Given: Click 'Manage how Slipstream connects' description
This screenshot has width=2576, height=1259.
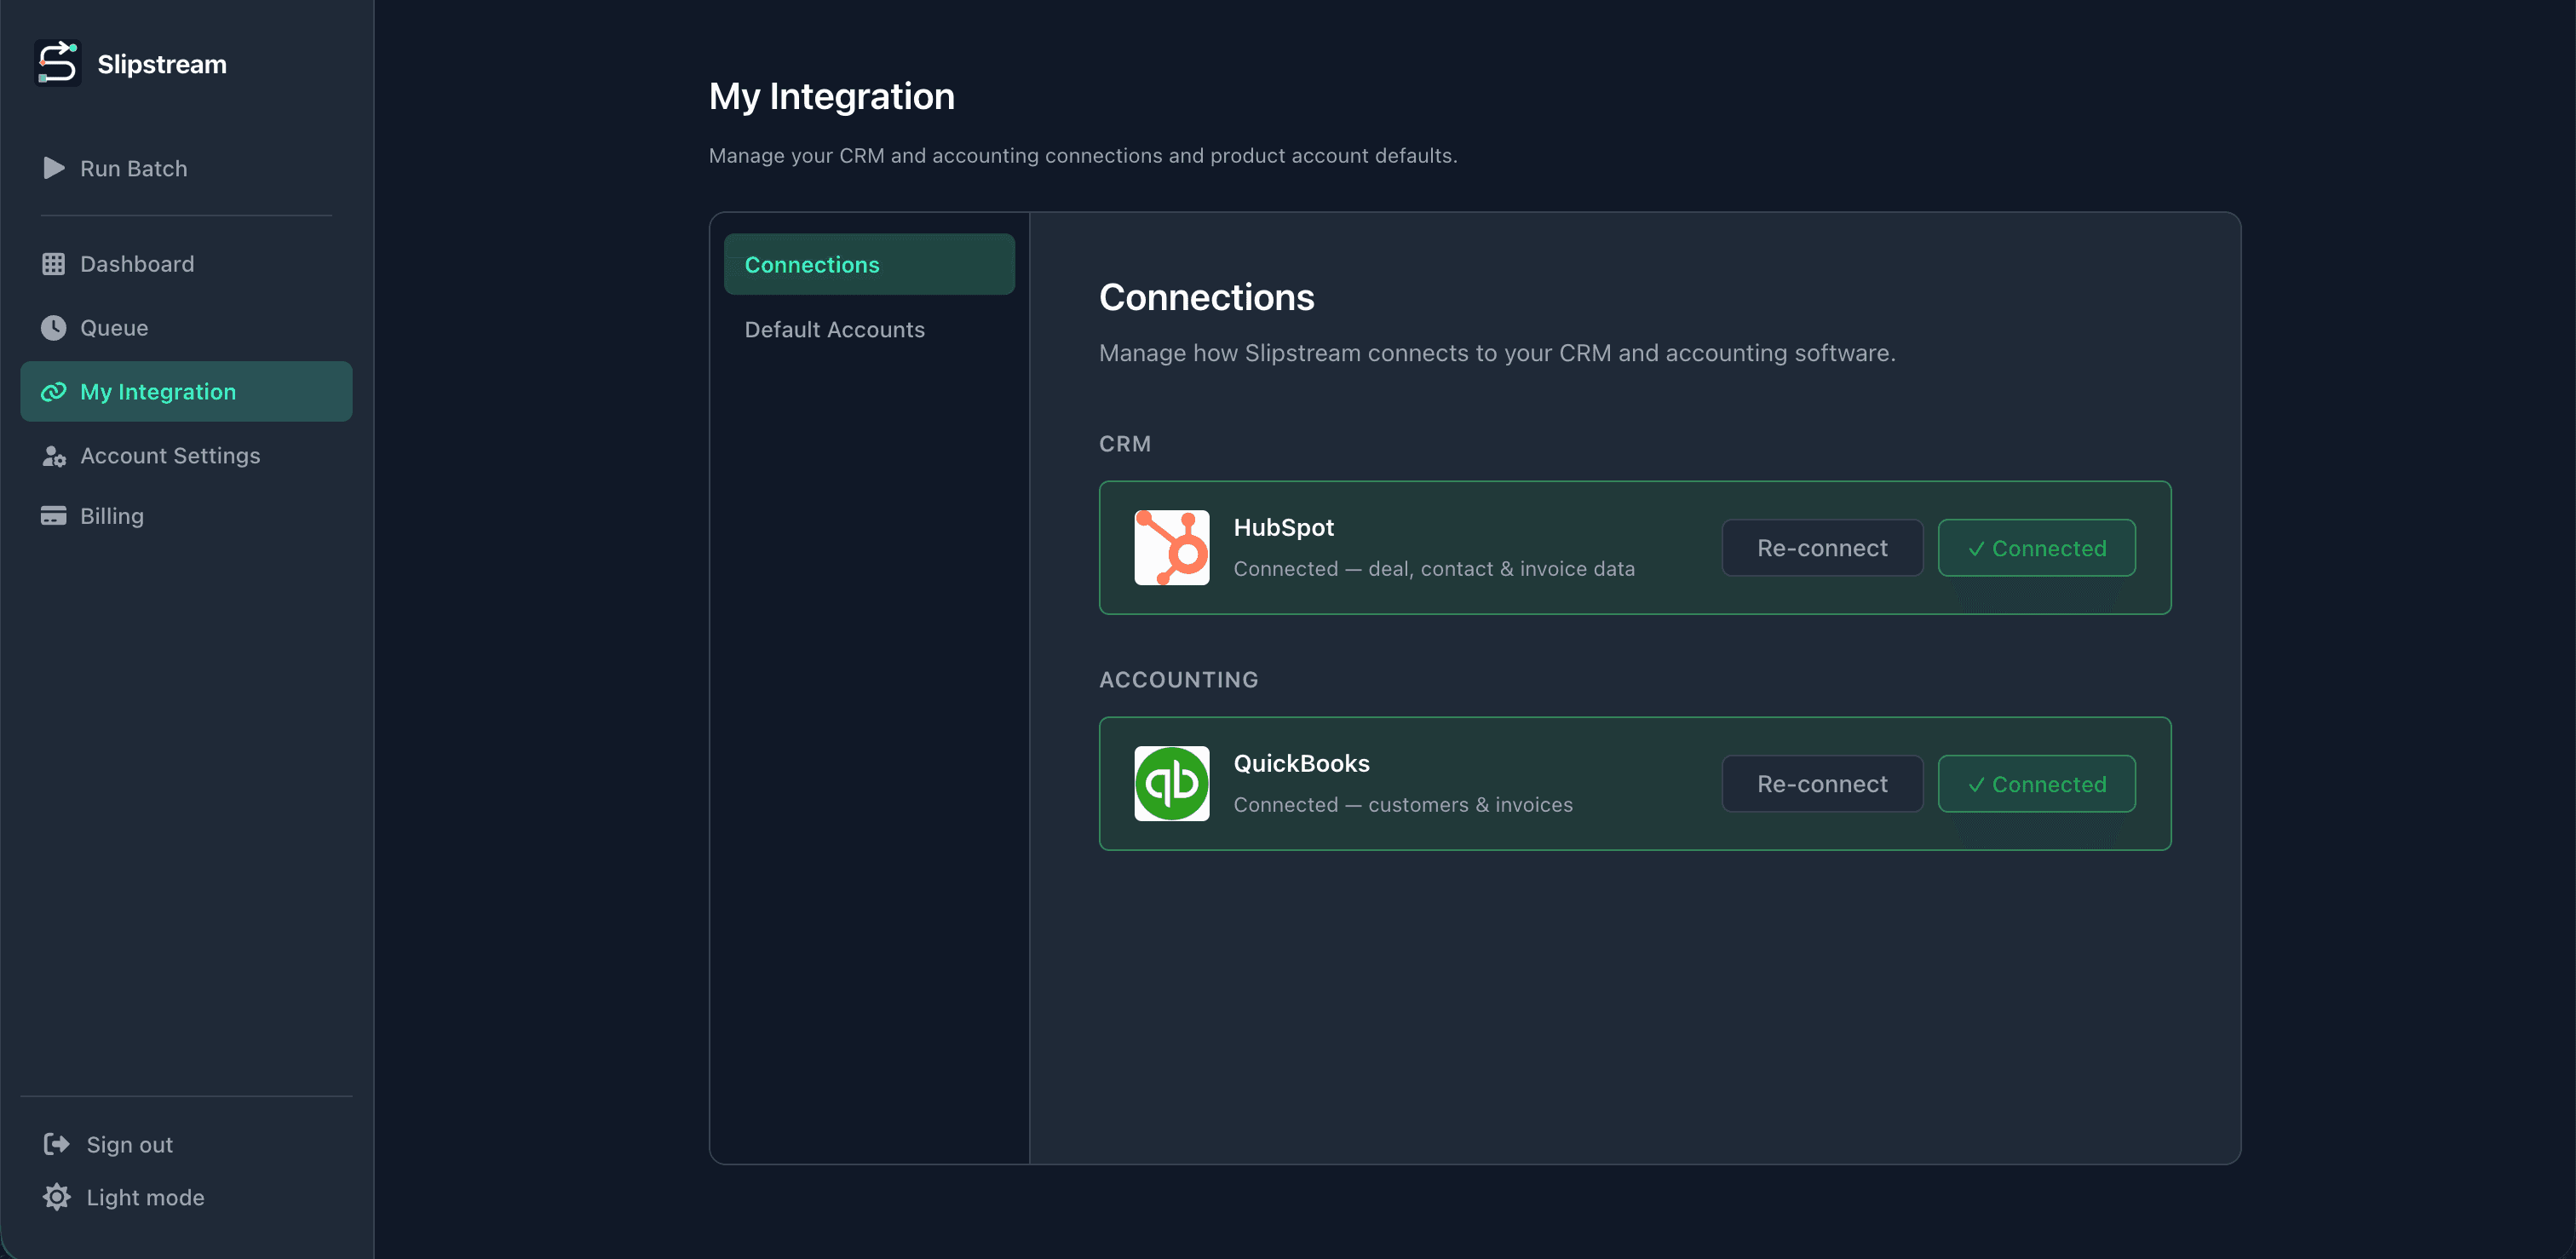Looking at the screenshot, I should point(1497,353).
